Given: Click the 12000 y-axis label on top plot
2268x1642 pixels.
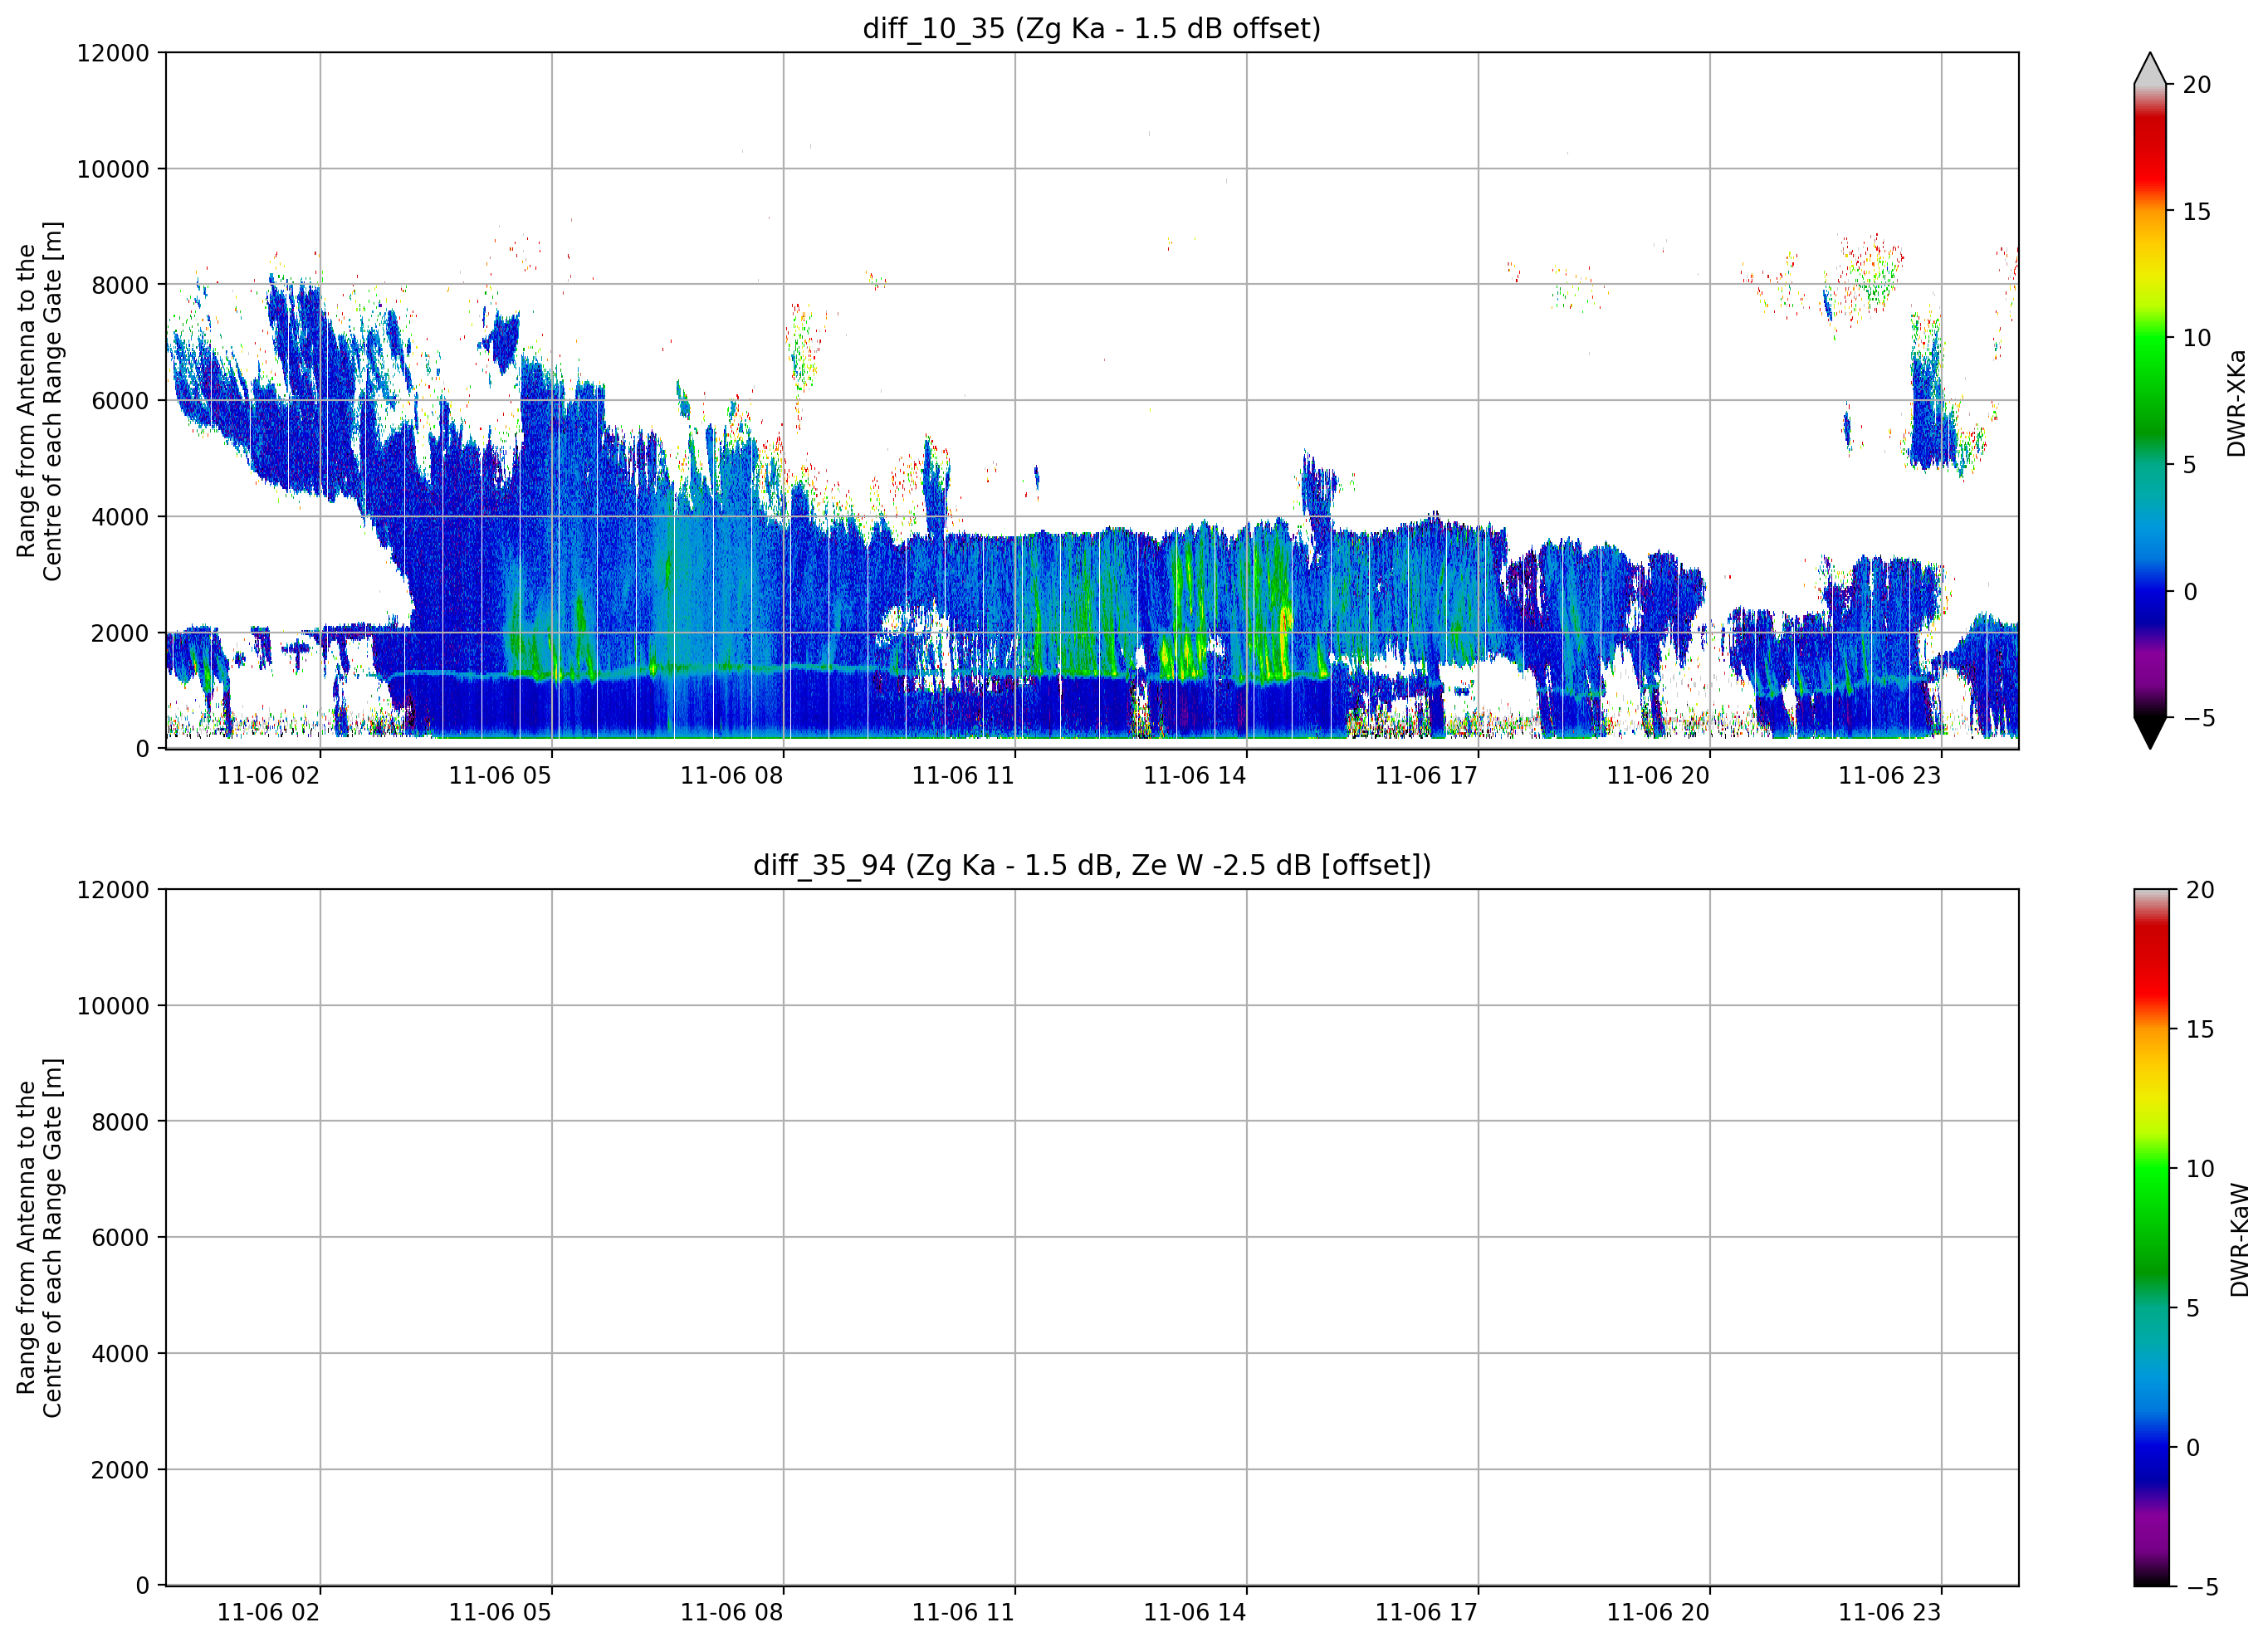Looking at the screenshot, I should tap(113, 53).
